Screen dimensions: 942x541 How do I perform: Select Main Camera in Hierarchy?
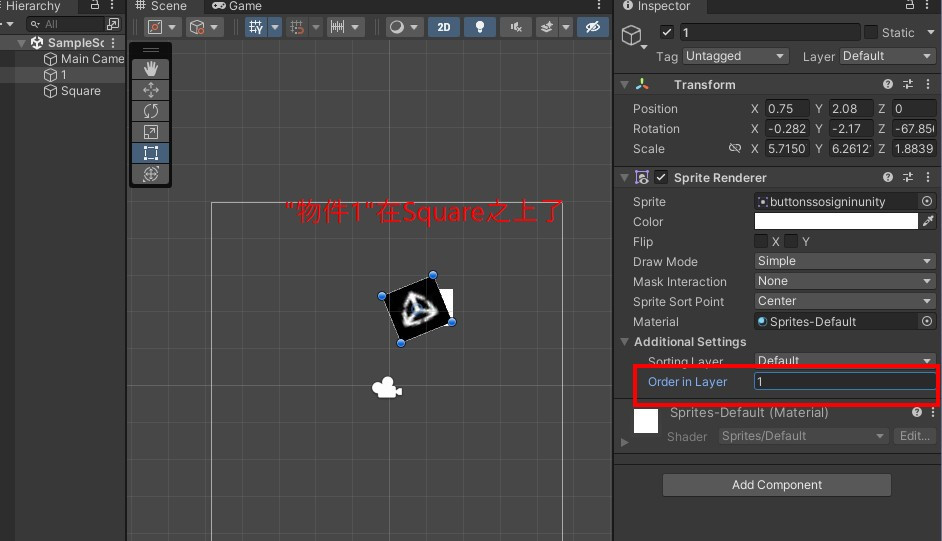84,59
